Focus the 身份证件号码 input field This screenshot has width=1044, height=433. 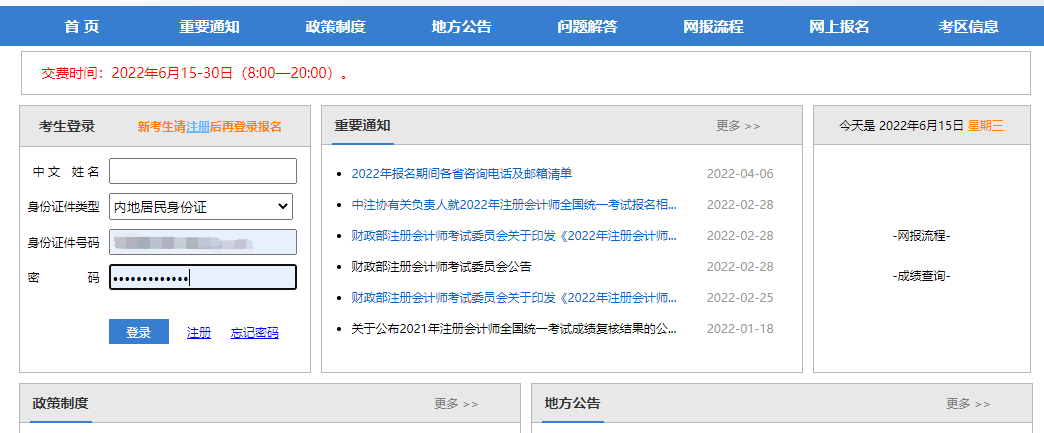203,242
